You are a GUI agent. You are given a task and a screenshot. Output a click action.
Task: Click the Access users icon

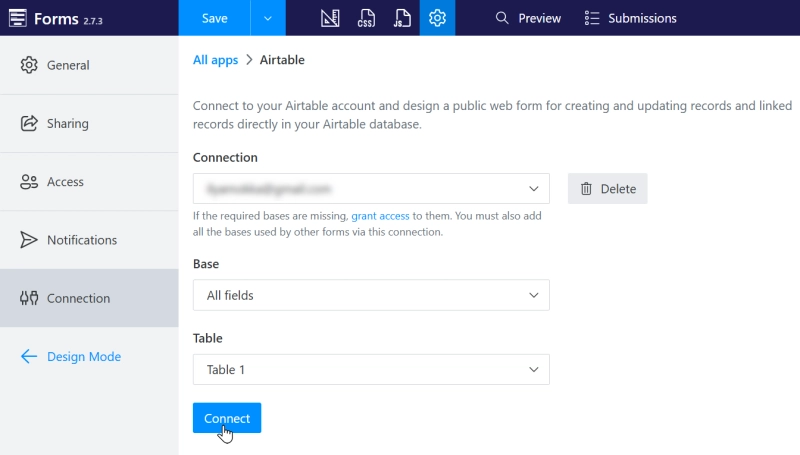tap(29, 182)
